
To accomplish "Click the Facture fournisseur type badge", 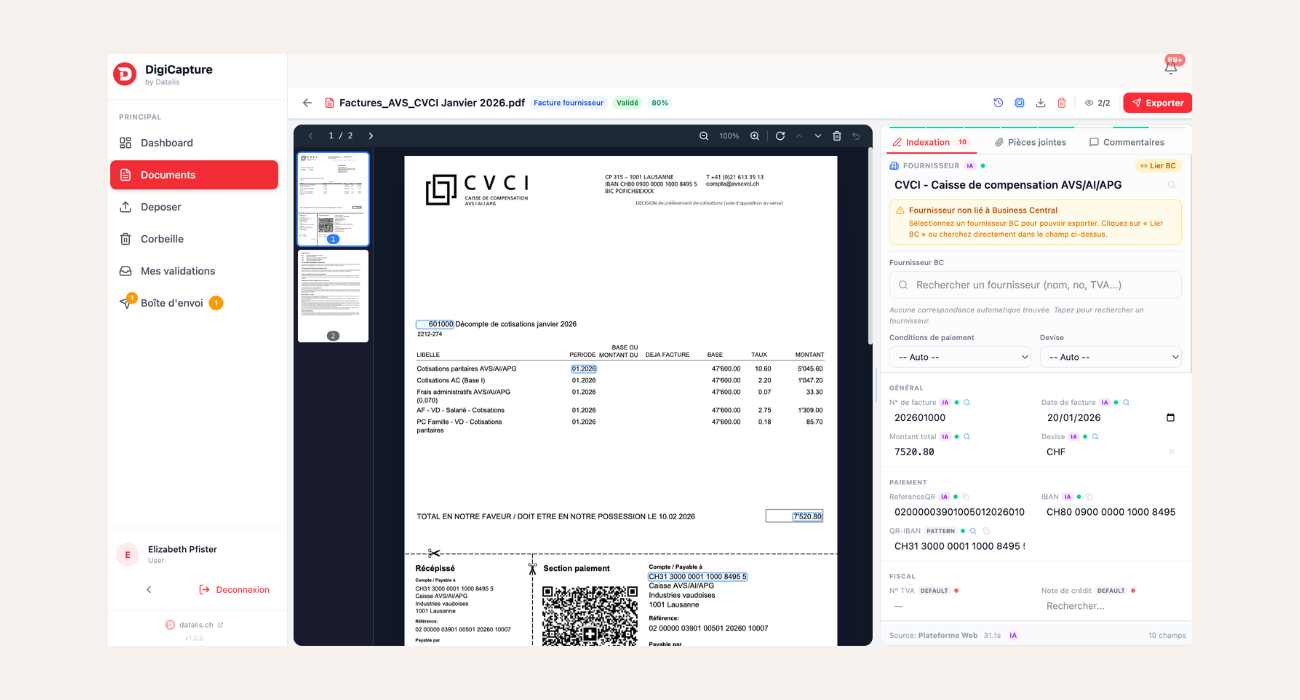I will point(568,103).
